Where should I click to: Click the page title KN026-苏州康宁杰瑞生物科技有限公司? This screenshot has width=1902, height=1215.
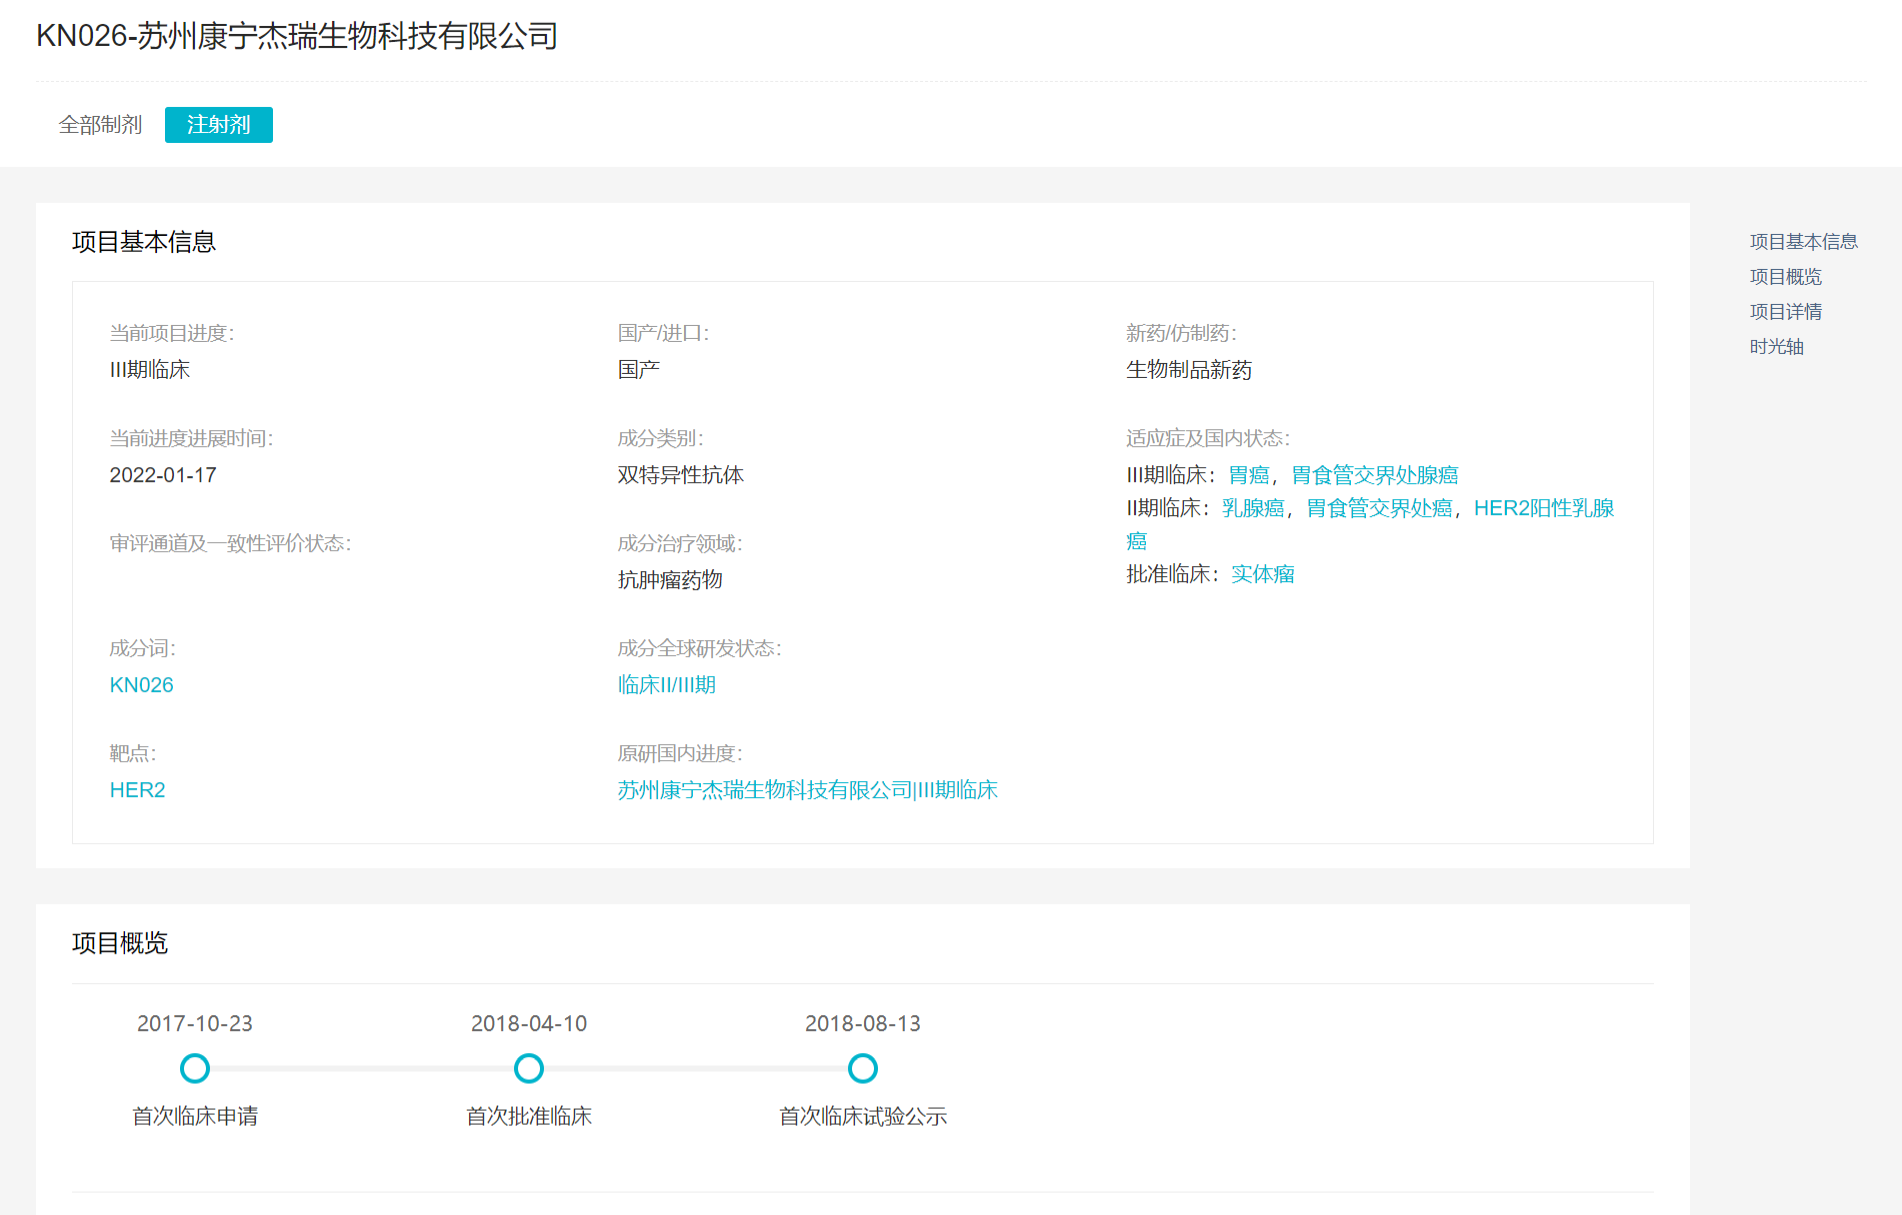297,36
